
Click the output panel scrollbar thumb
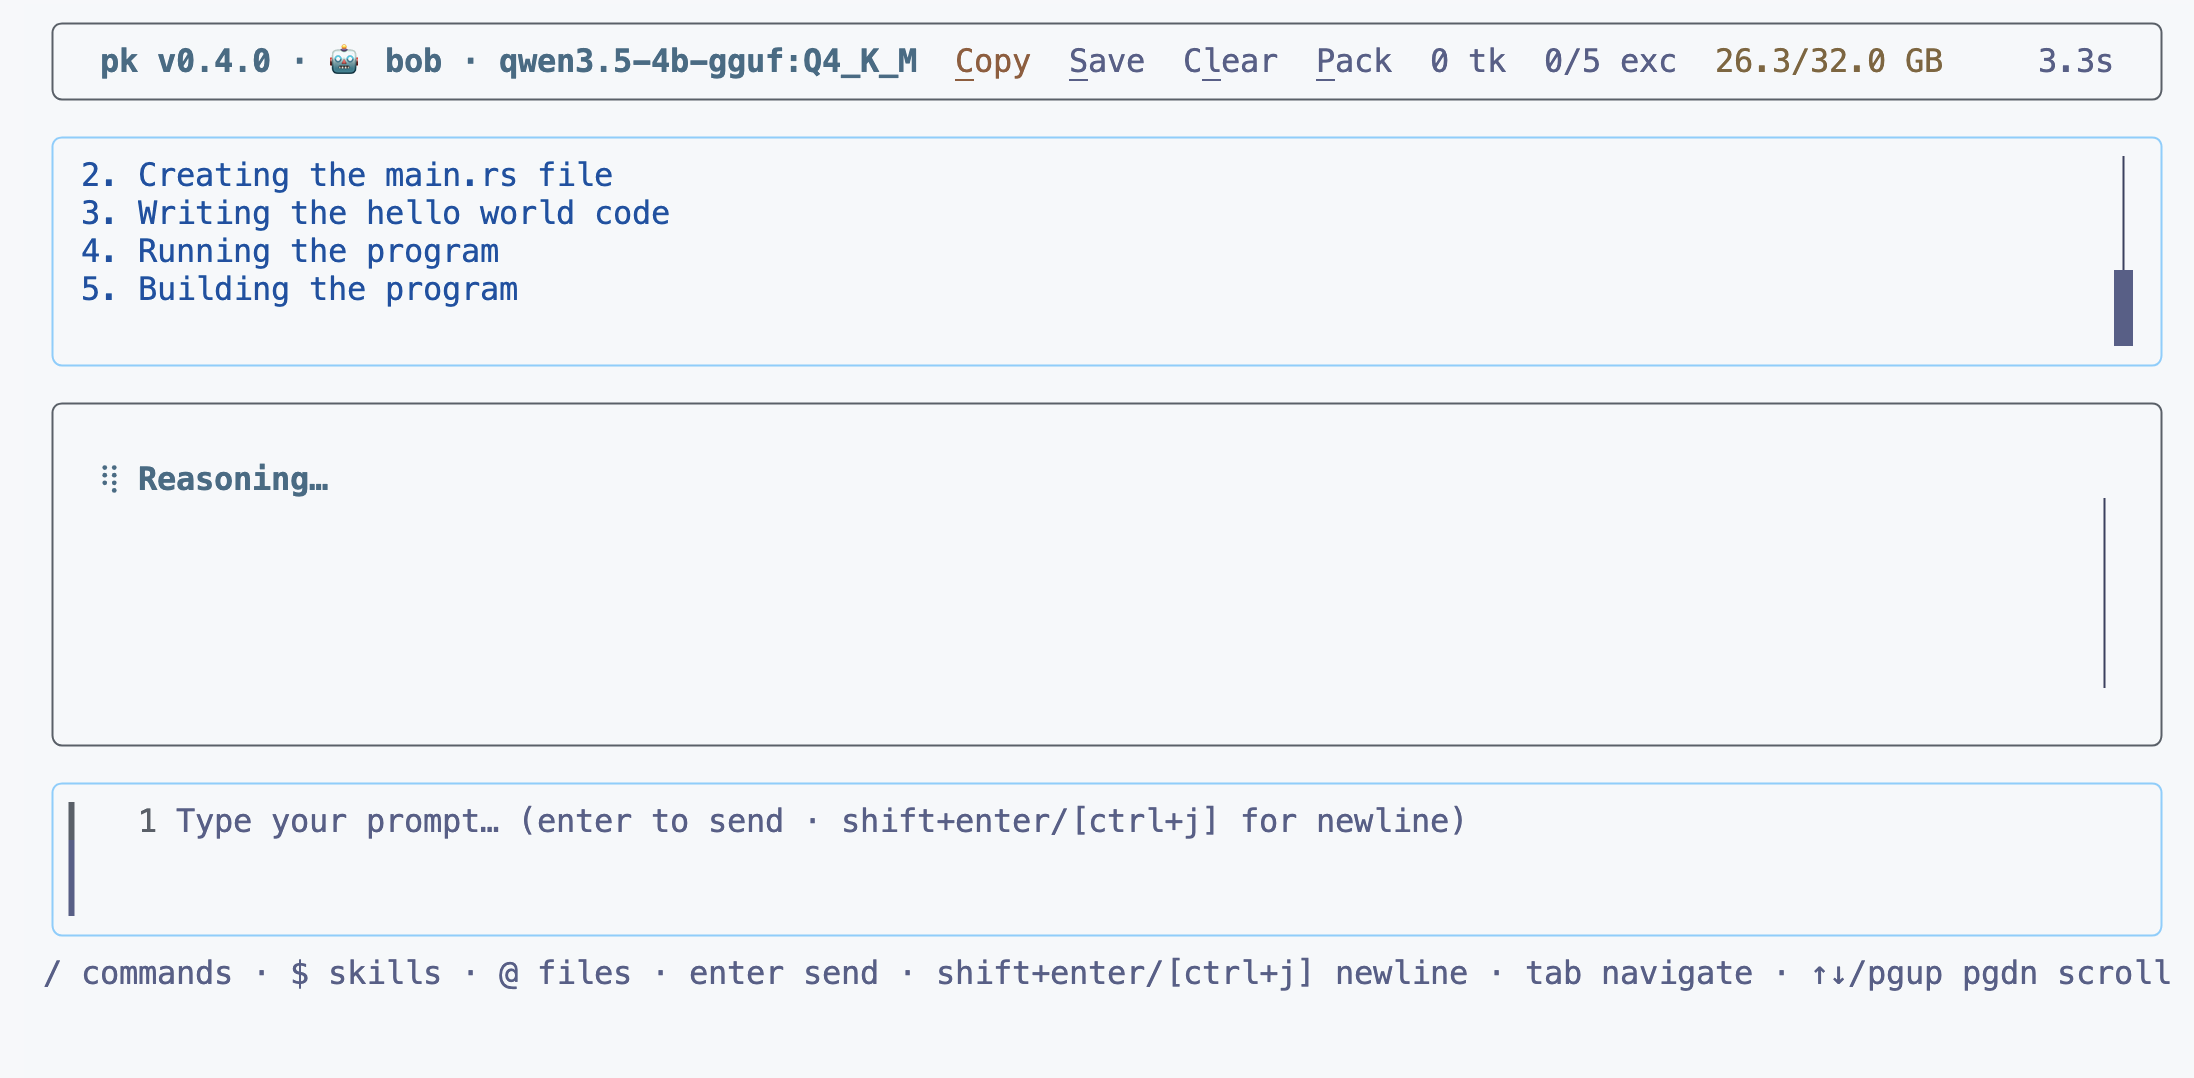pyautogui.click(x=2123, y=308)
